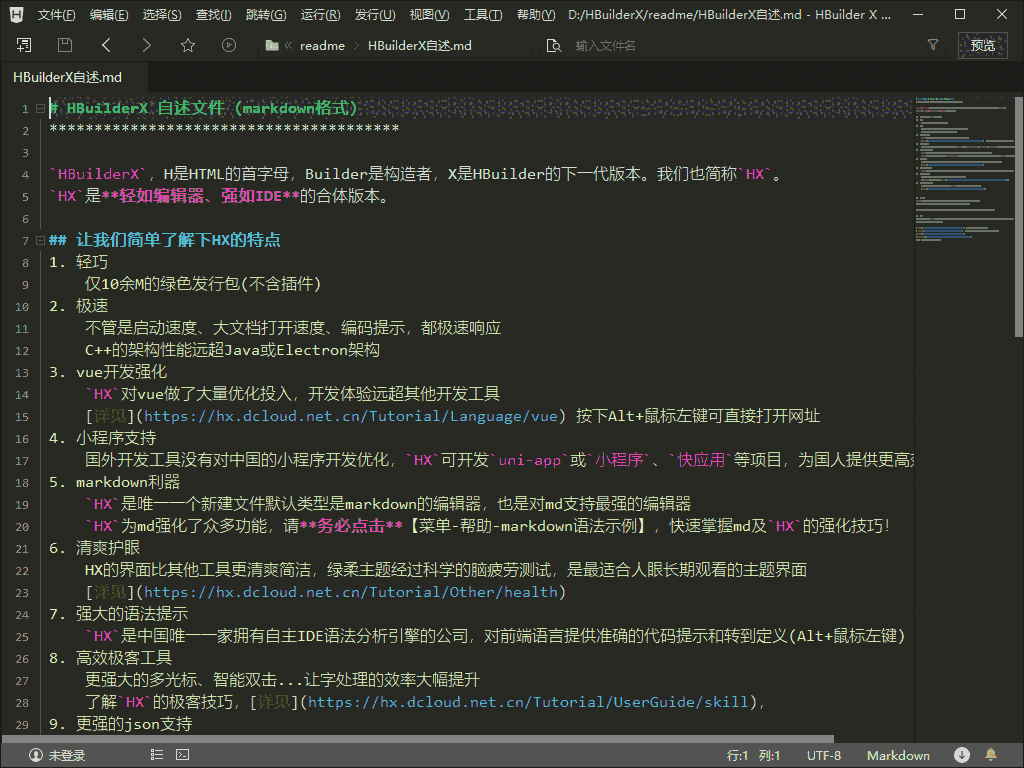Toggle the Markdown 预览 preview pane
The image size is (1024, 768).
coord(981,45)
